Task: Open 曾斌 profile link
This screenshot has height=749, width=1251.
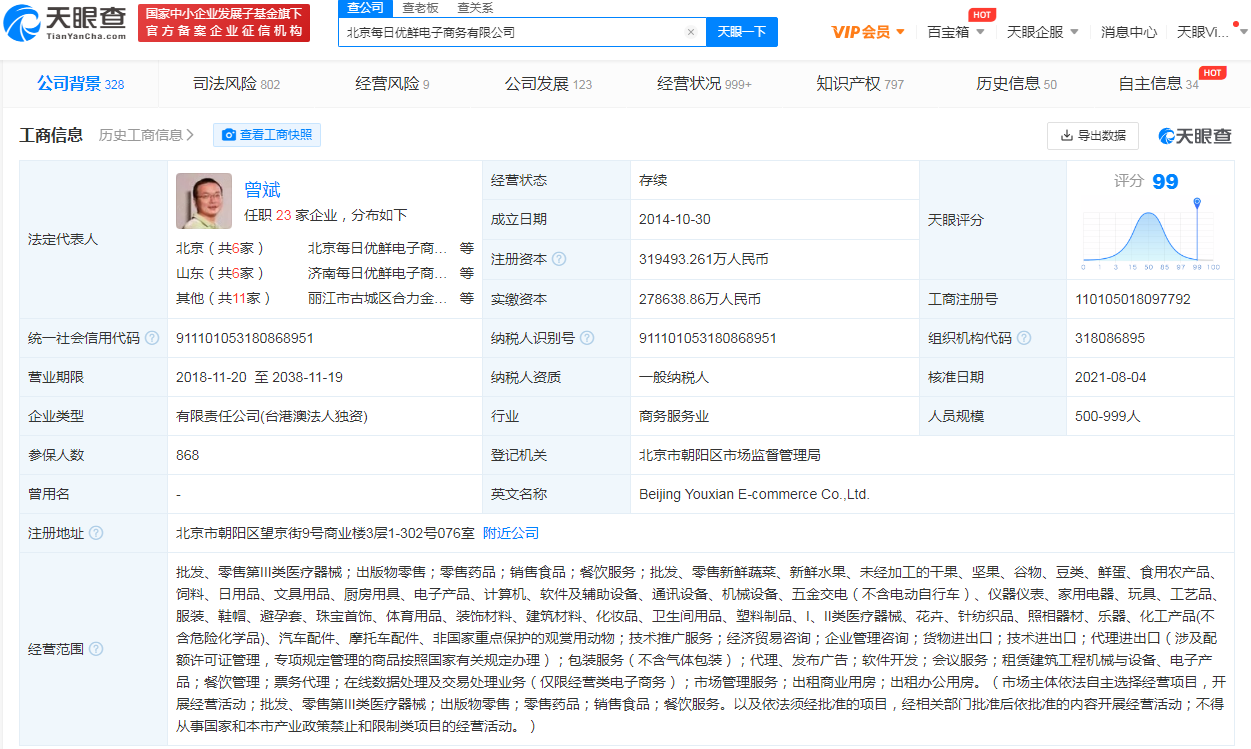Action: 262,190
